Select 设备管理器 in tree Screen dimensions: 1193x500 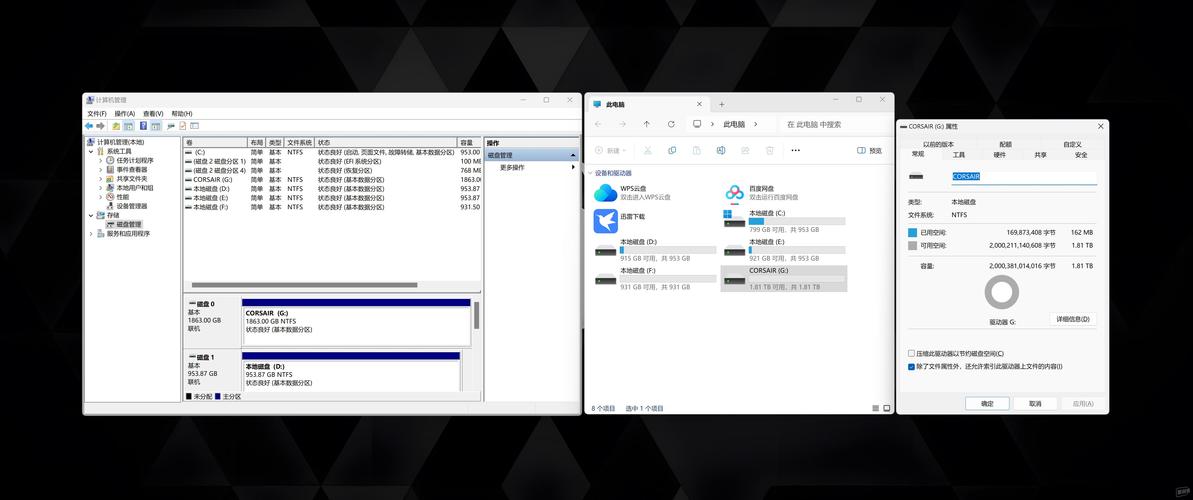coord(126,206)
